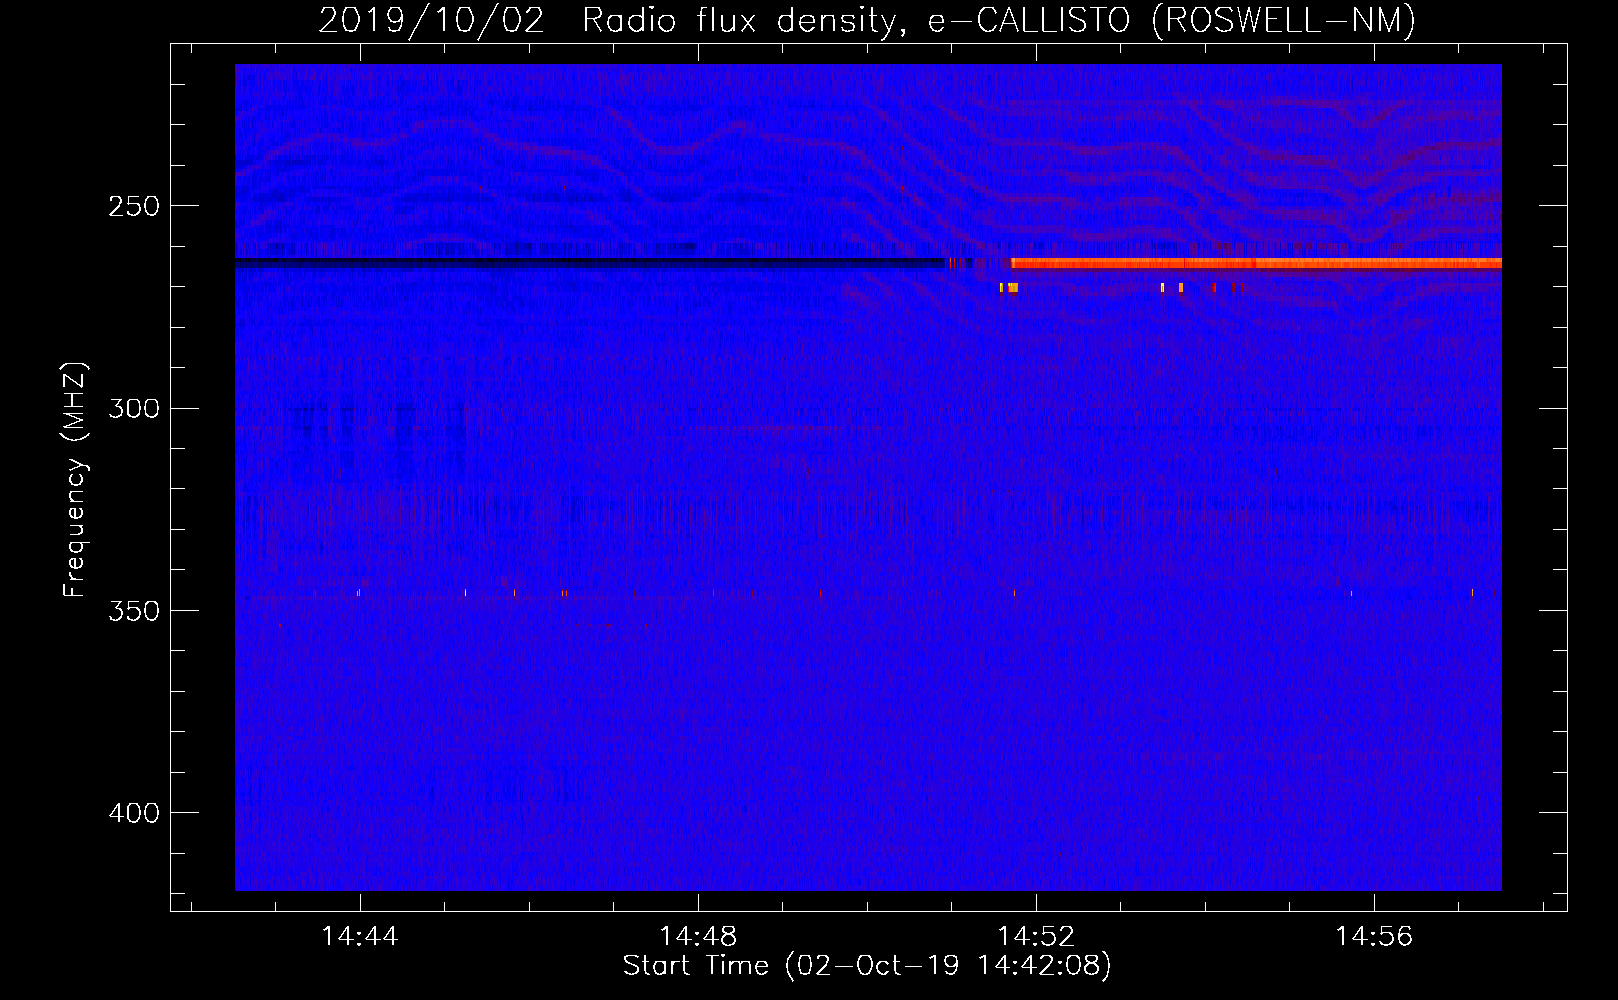
Task: Click the 14:52 time tick label
Action: coord(1037,936)
